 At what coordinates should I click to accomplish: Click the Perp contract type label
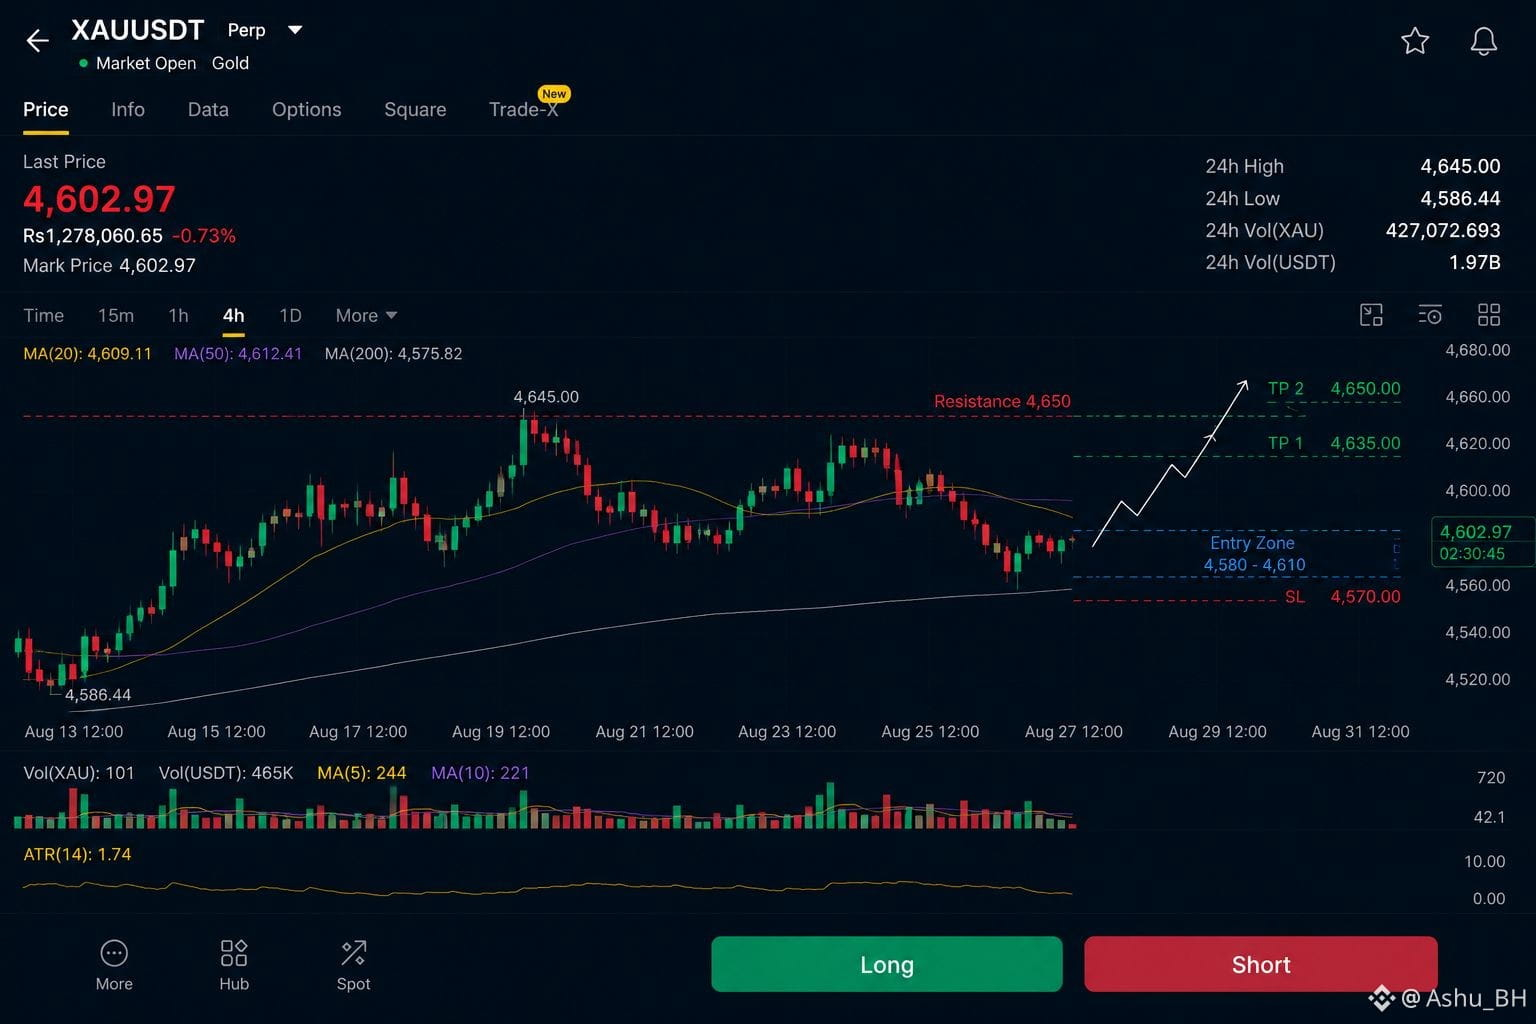pos(246,30)
